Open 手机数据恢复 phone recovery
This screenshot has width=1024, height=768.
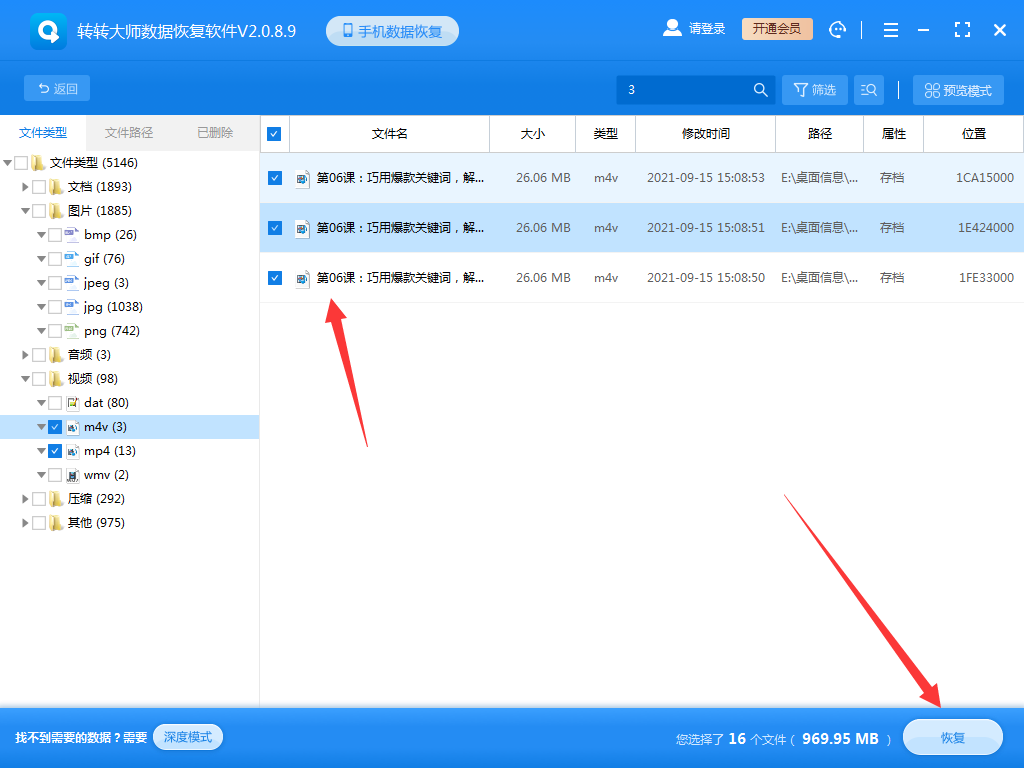(391, 30)
